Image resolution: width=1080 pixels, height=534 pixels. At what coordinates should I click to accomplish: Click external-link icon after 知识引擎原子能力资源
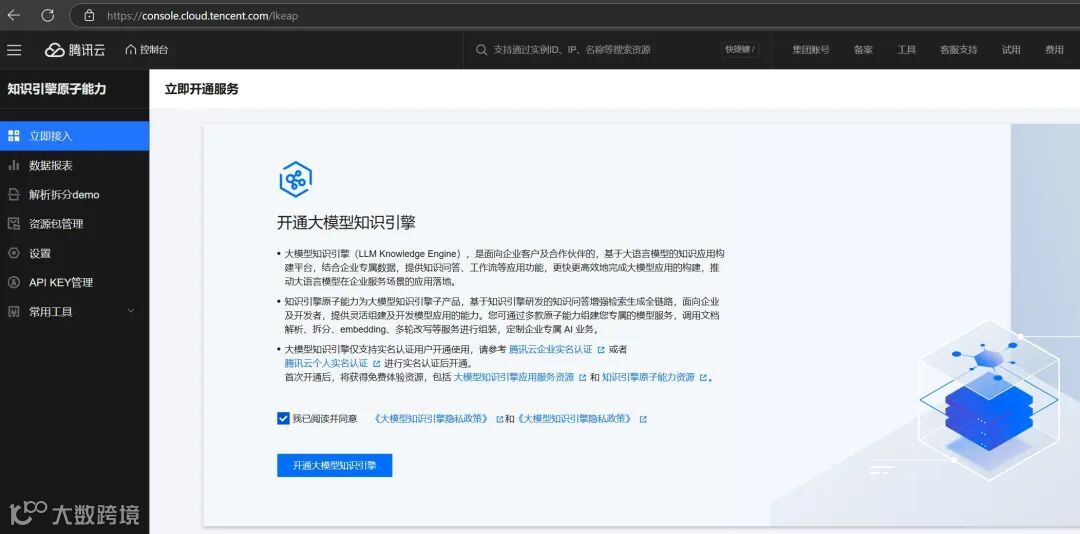[703, 378]
